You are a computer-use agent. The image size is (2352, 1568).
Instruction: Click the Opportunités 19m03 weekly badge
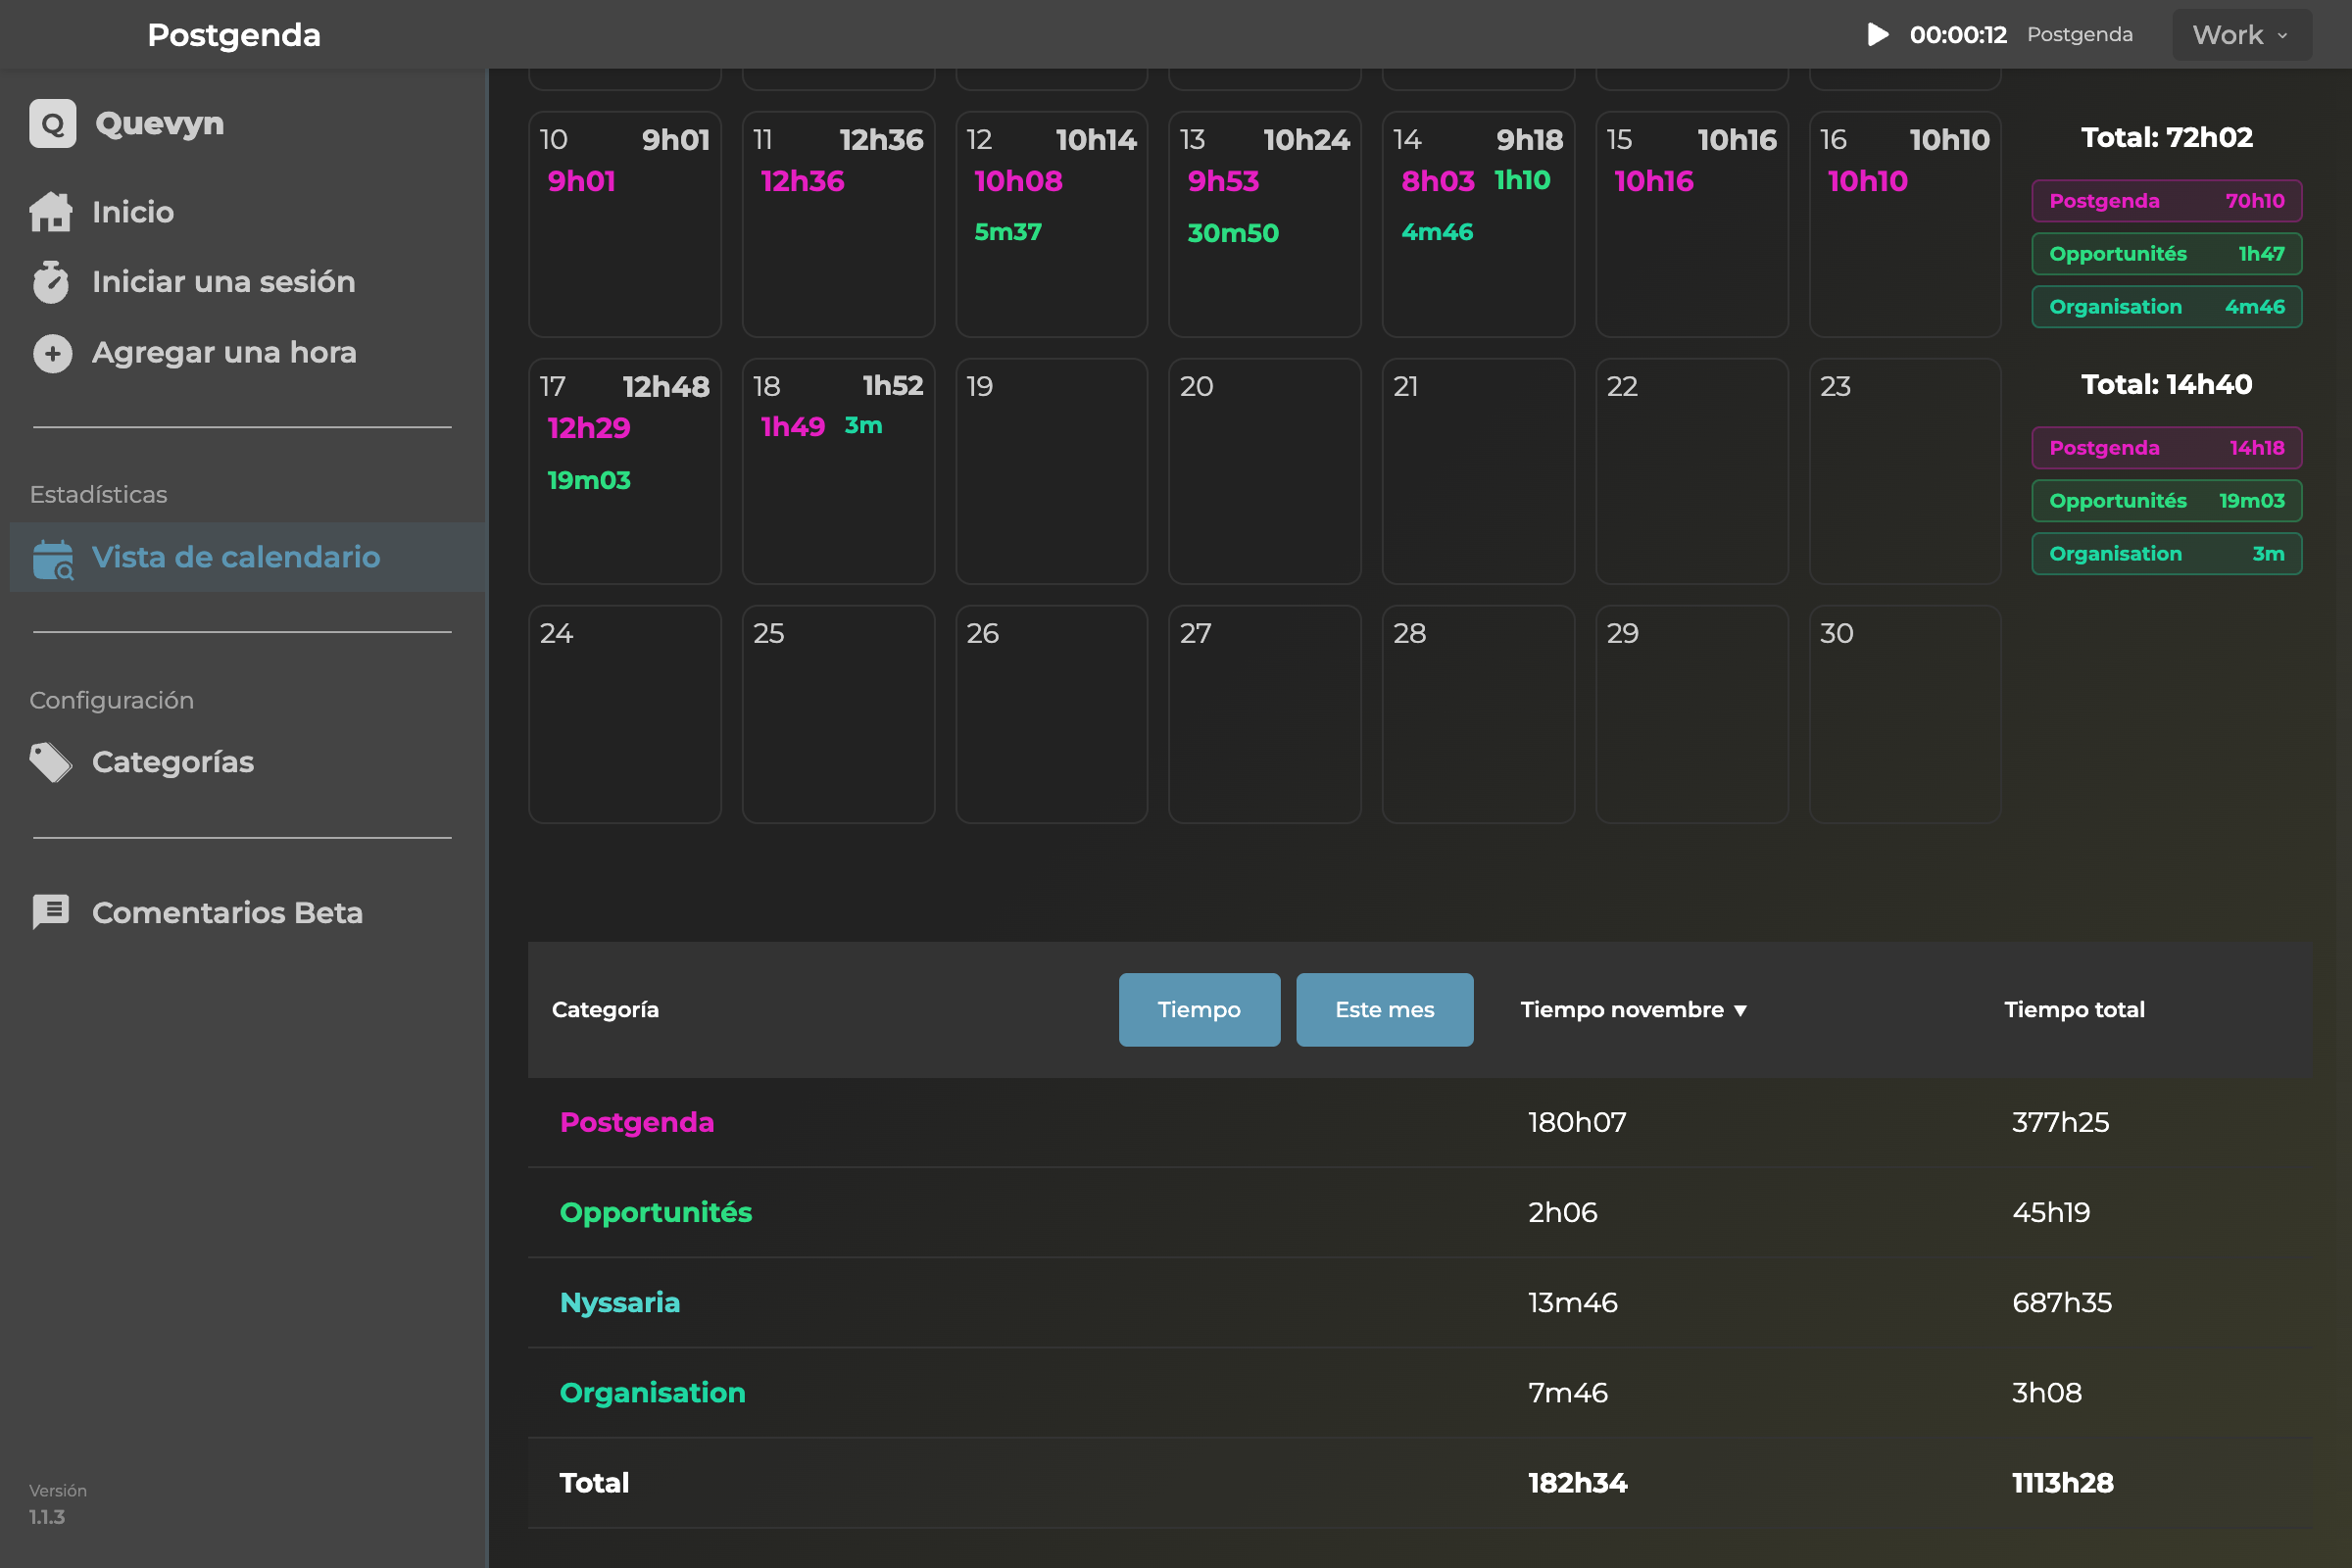coord(2166,501)
